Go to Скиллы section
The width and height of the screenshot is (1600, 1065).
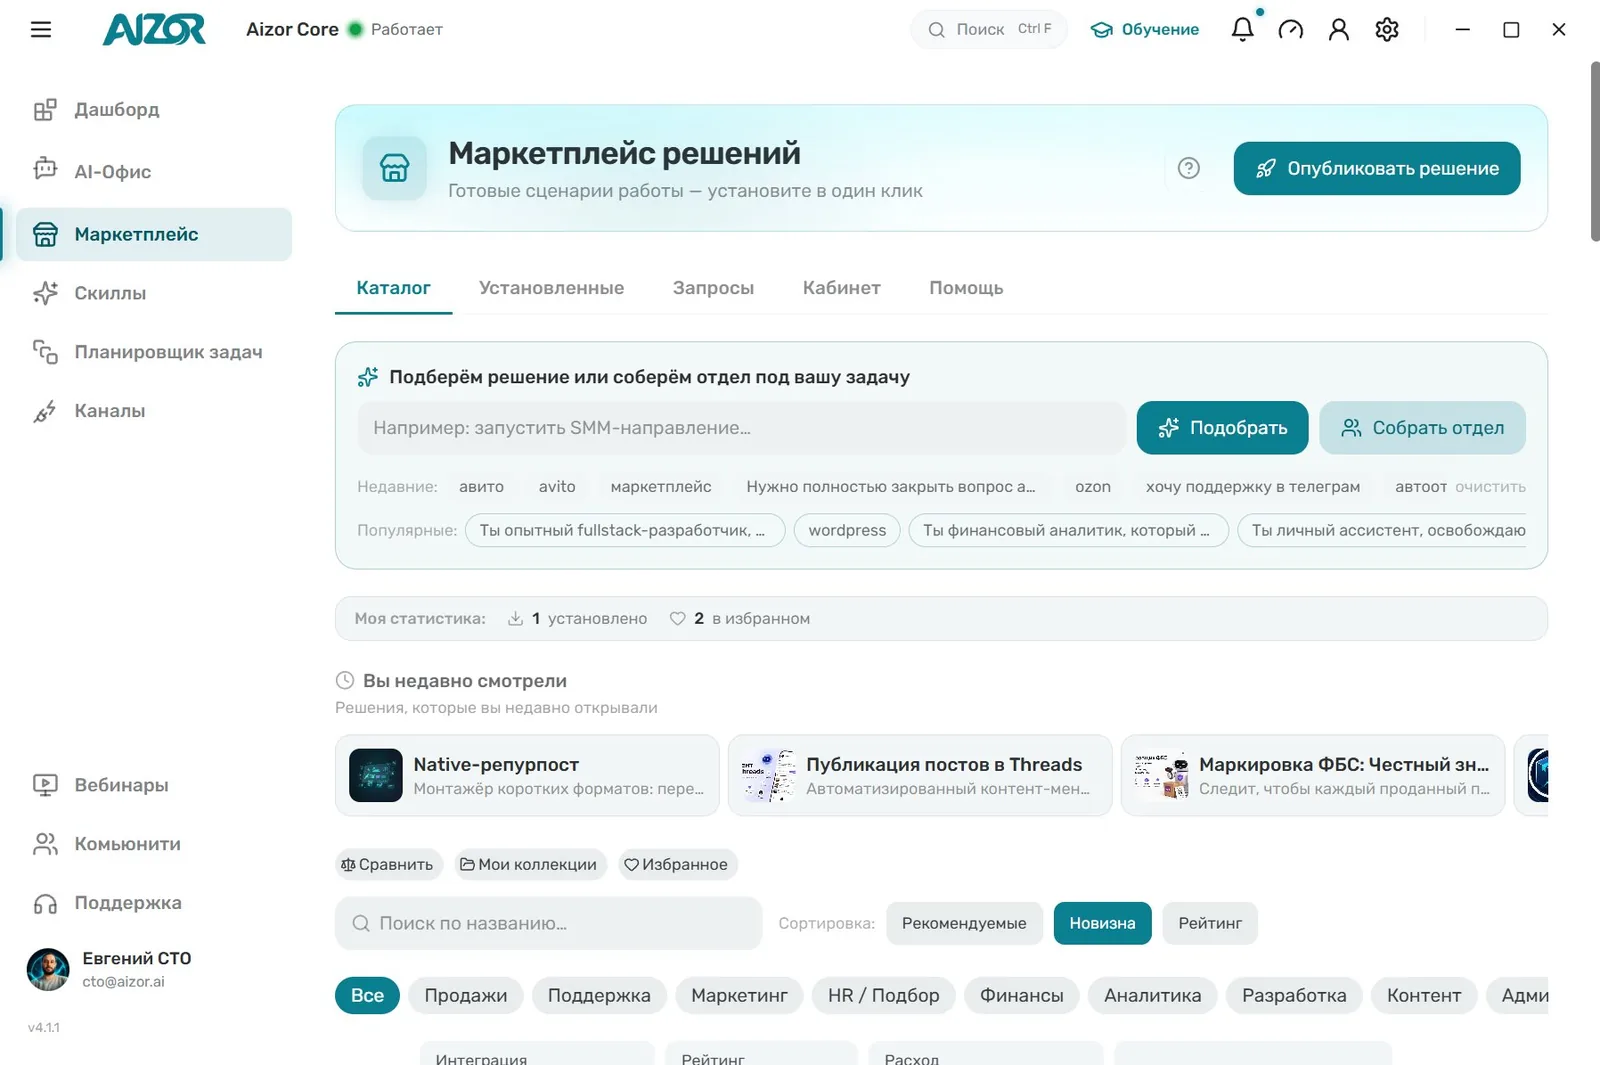click(x=154, y=293)
